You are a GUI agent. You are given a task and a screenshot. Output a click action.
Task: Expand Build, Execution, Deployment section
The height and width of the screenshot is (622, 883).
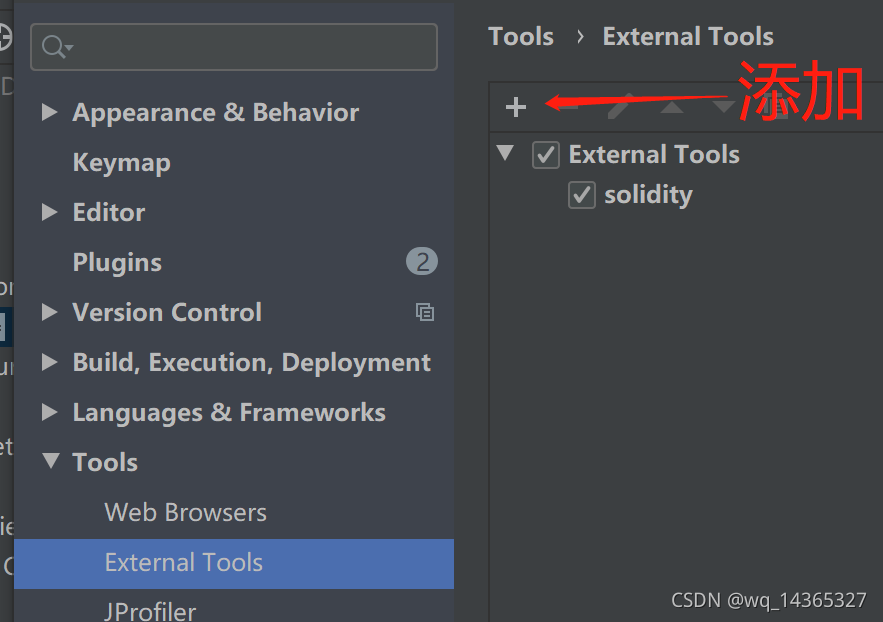coord(49,363)
